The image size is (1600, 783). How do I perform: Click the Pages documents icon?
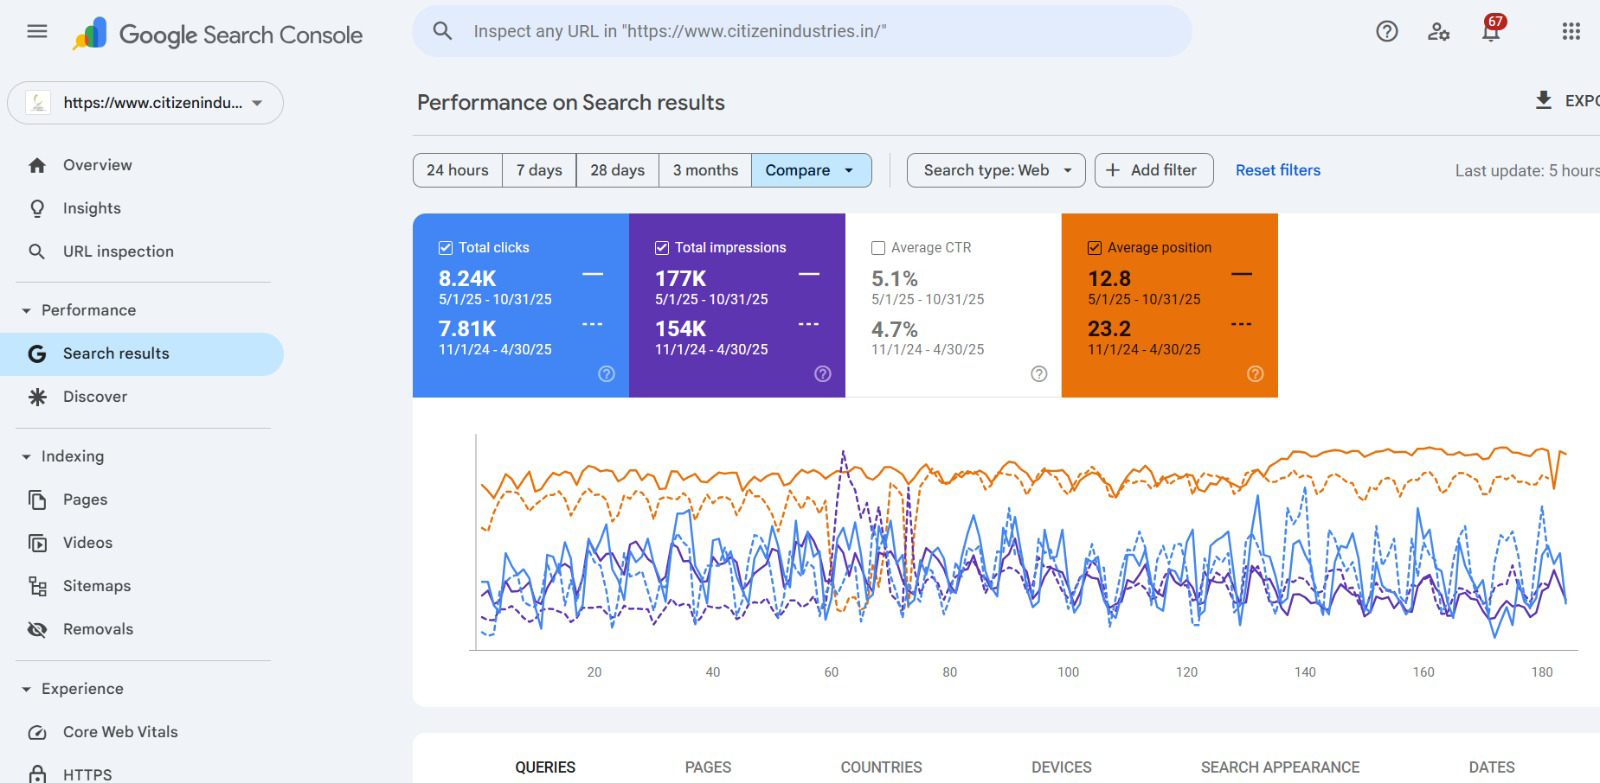(x=37, y=500)
